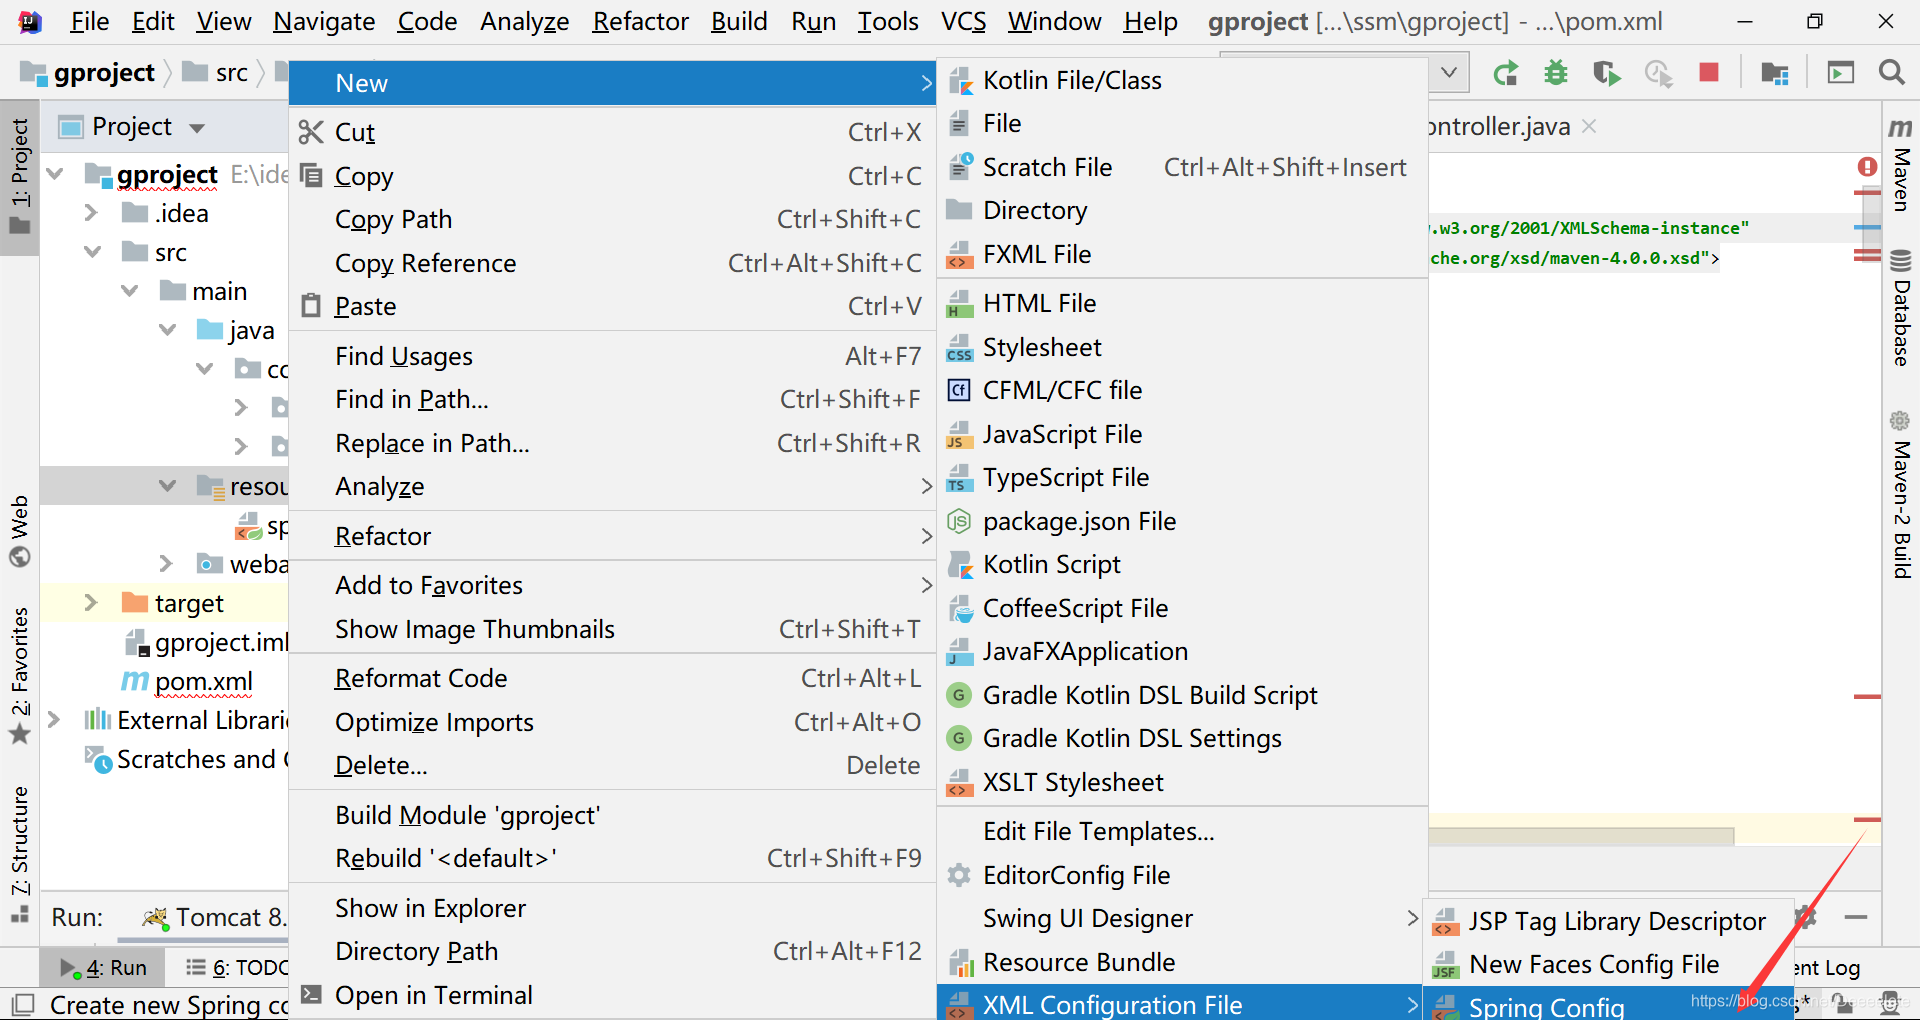Image resolution: width=1920 pixels, height=1020 pixels.
Task: Select package.json File entry
Action: tap(1182, 521)
